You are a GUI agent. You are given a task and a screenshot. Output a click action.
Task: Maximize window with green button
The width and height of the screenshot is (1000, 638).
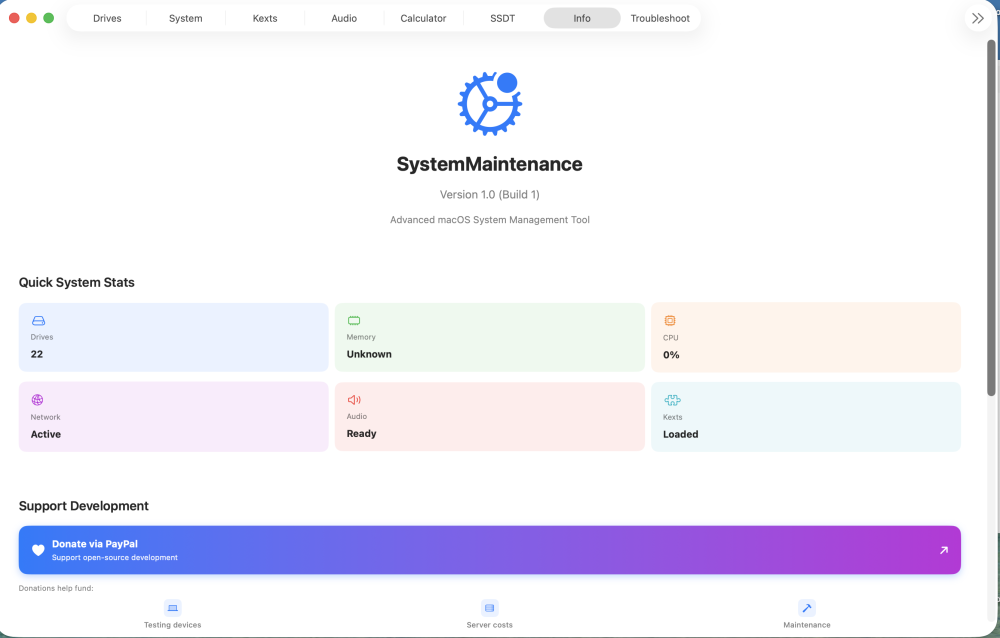(48, 18)
